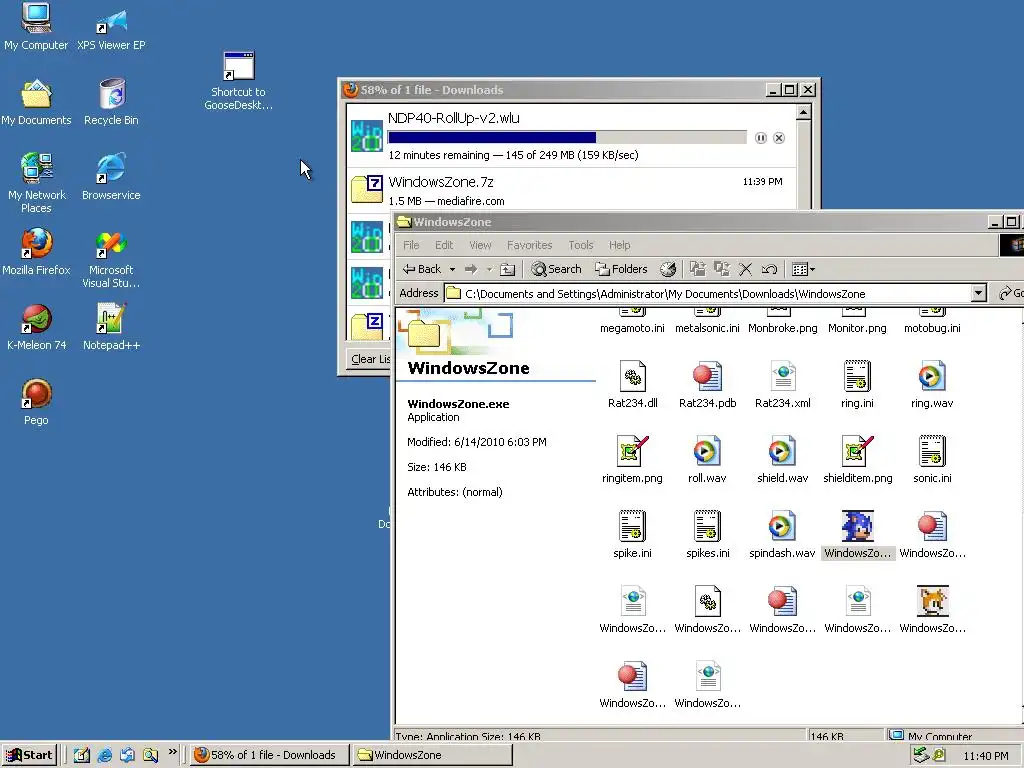
Task: Click the motobug.ini file name
Action: [932, 328]
